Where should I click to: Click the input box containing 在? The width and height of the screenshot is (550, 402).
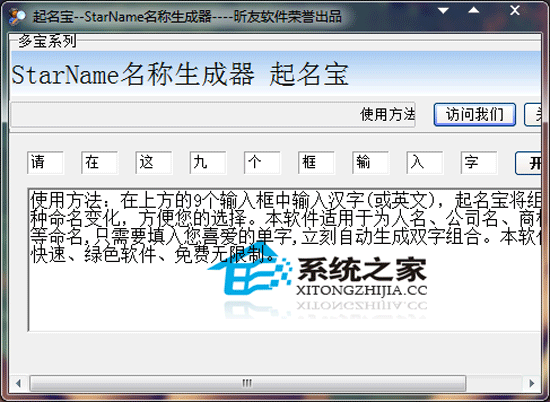coord(99,162)
